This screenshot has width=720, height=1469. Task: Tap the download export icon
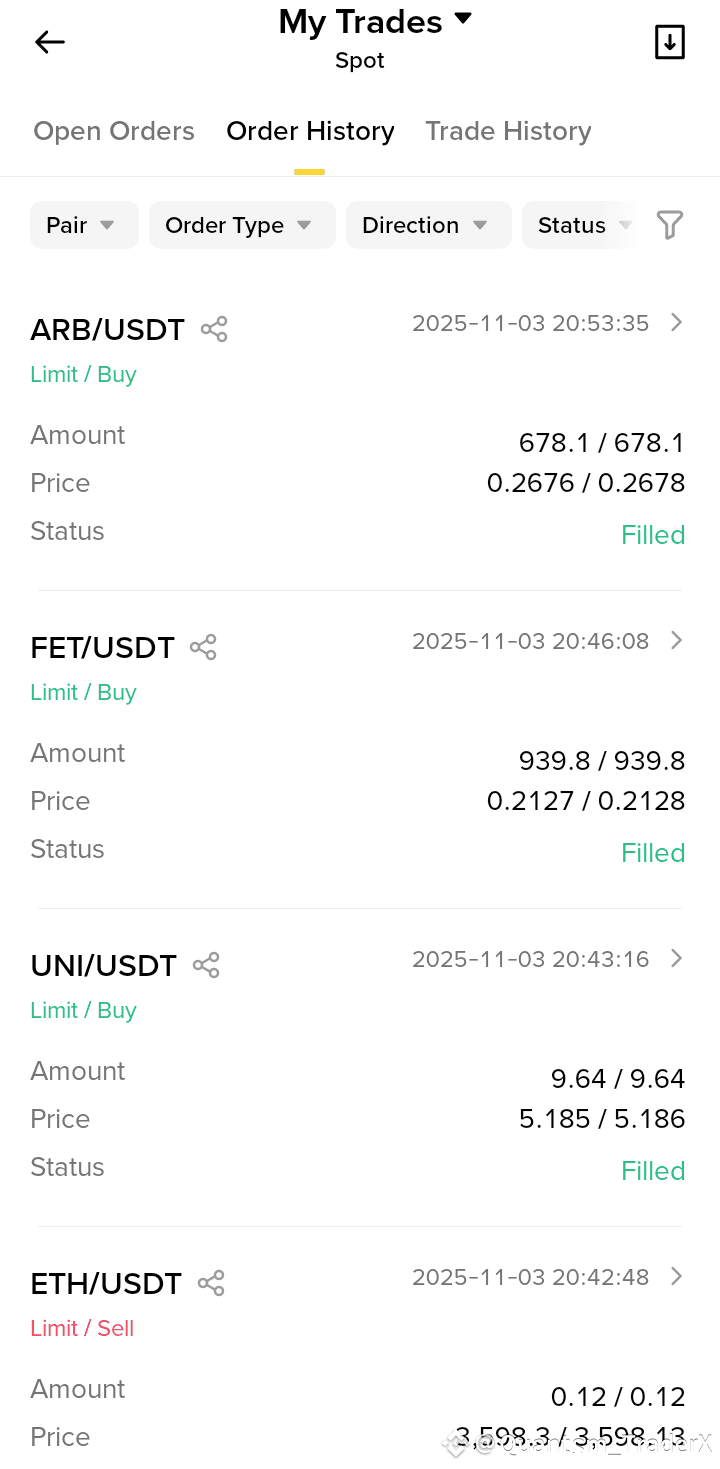click(669, 42)
